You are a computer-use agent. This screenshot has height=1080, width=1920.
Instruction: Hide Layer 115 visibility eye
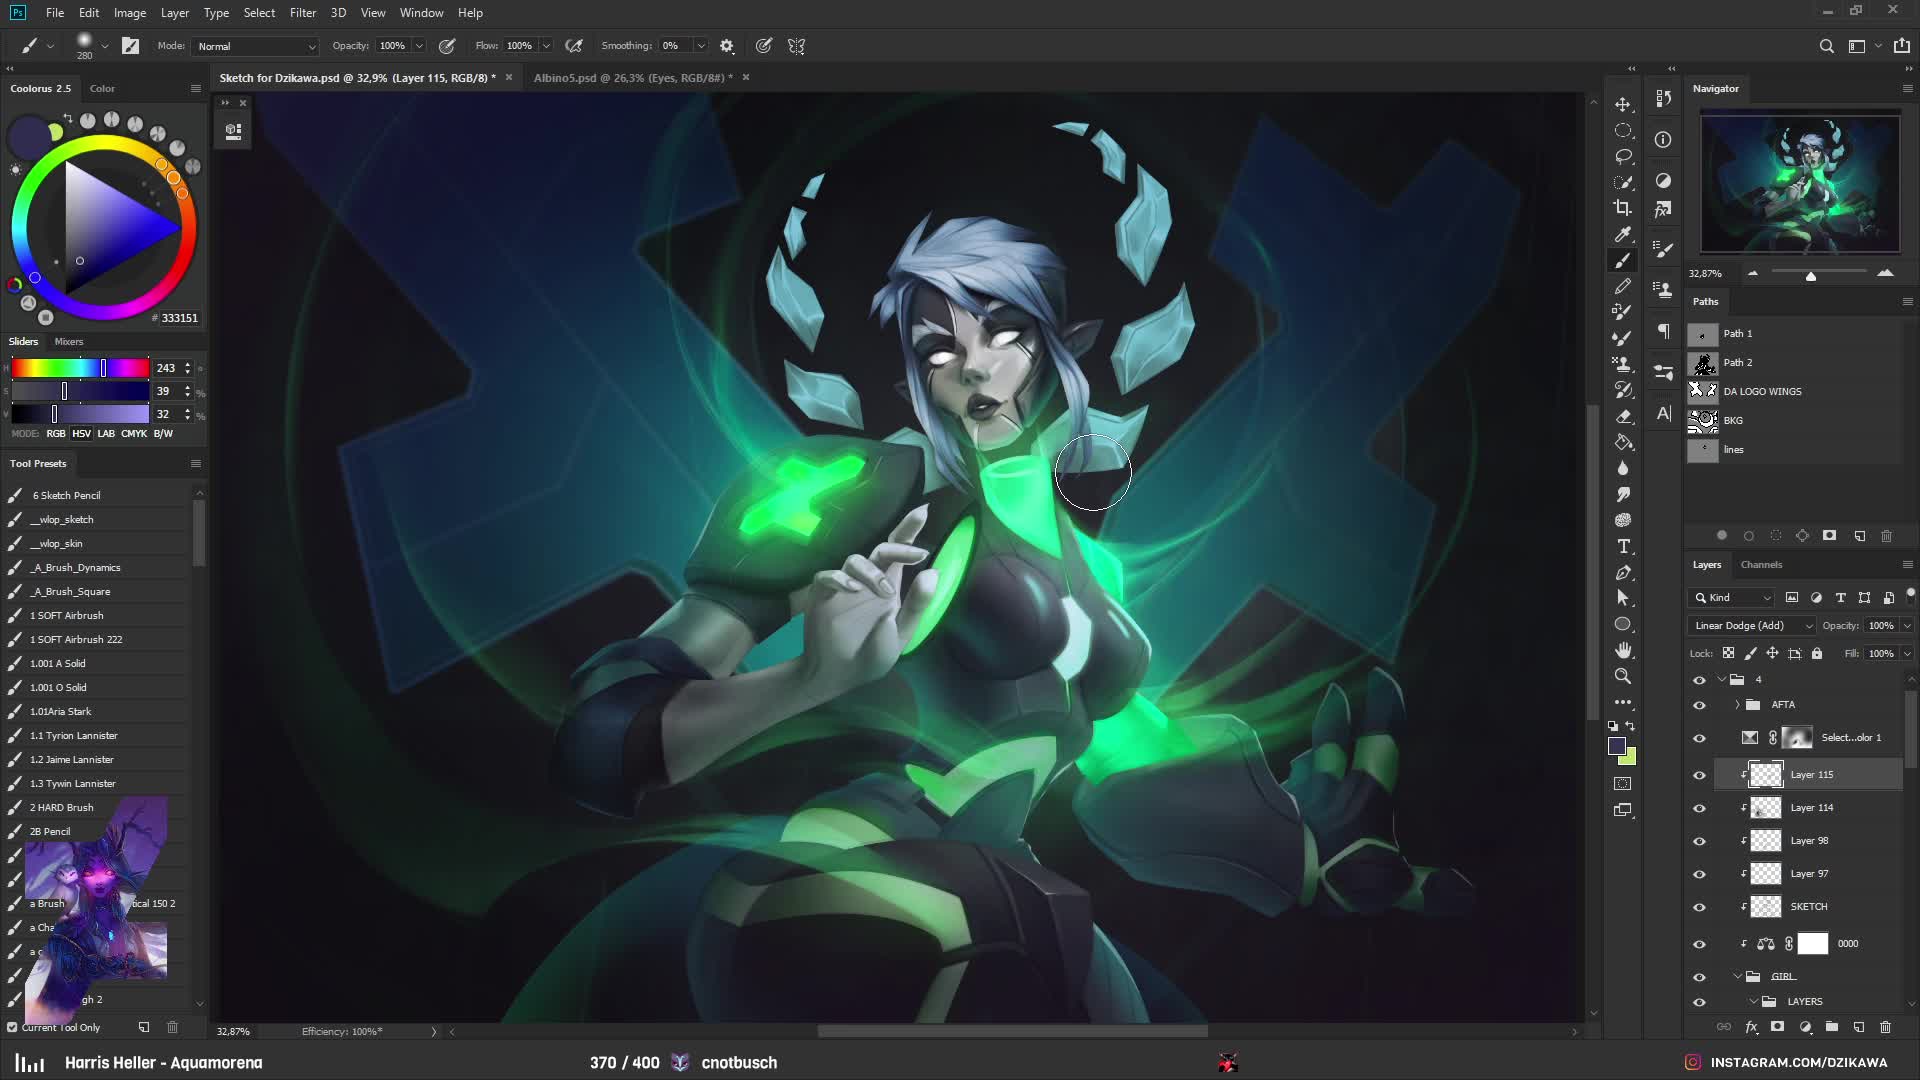pyautogui.click(x=1699, y=775)
